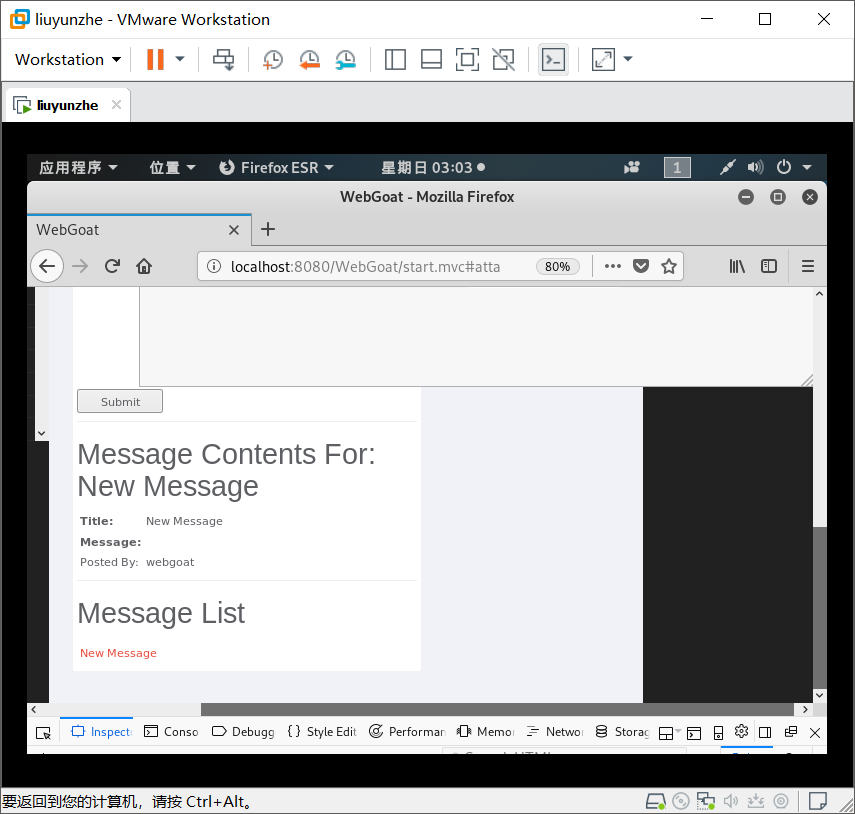855x814 pixels.
Task: Toggle the VMware library sidebar view
Action: (395, 59)
